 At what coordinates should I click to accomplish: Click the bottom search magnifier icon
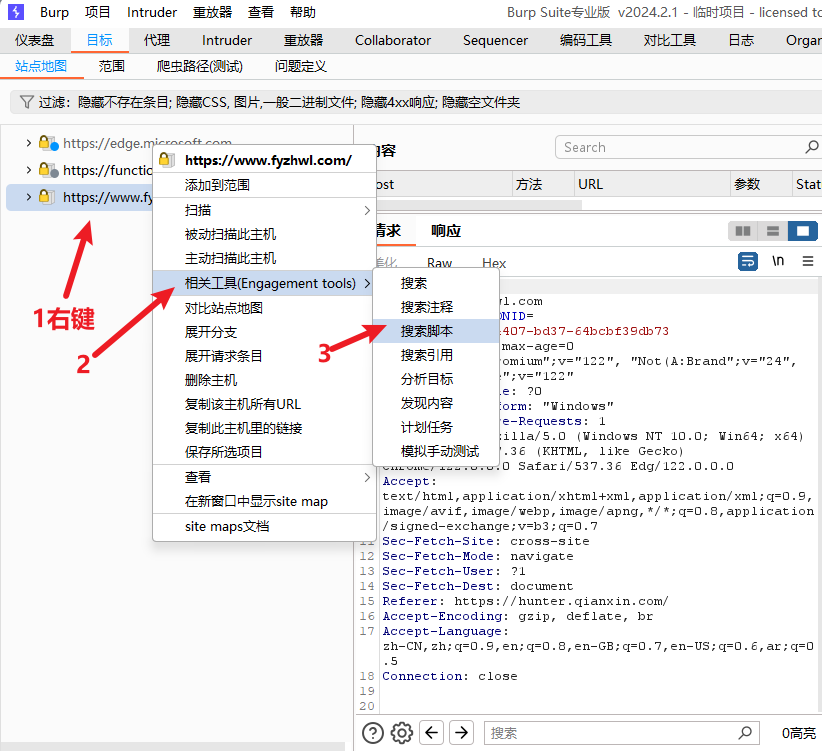tap(745, 732)
